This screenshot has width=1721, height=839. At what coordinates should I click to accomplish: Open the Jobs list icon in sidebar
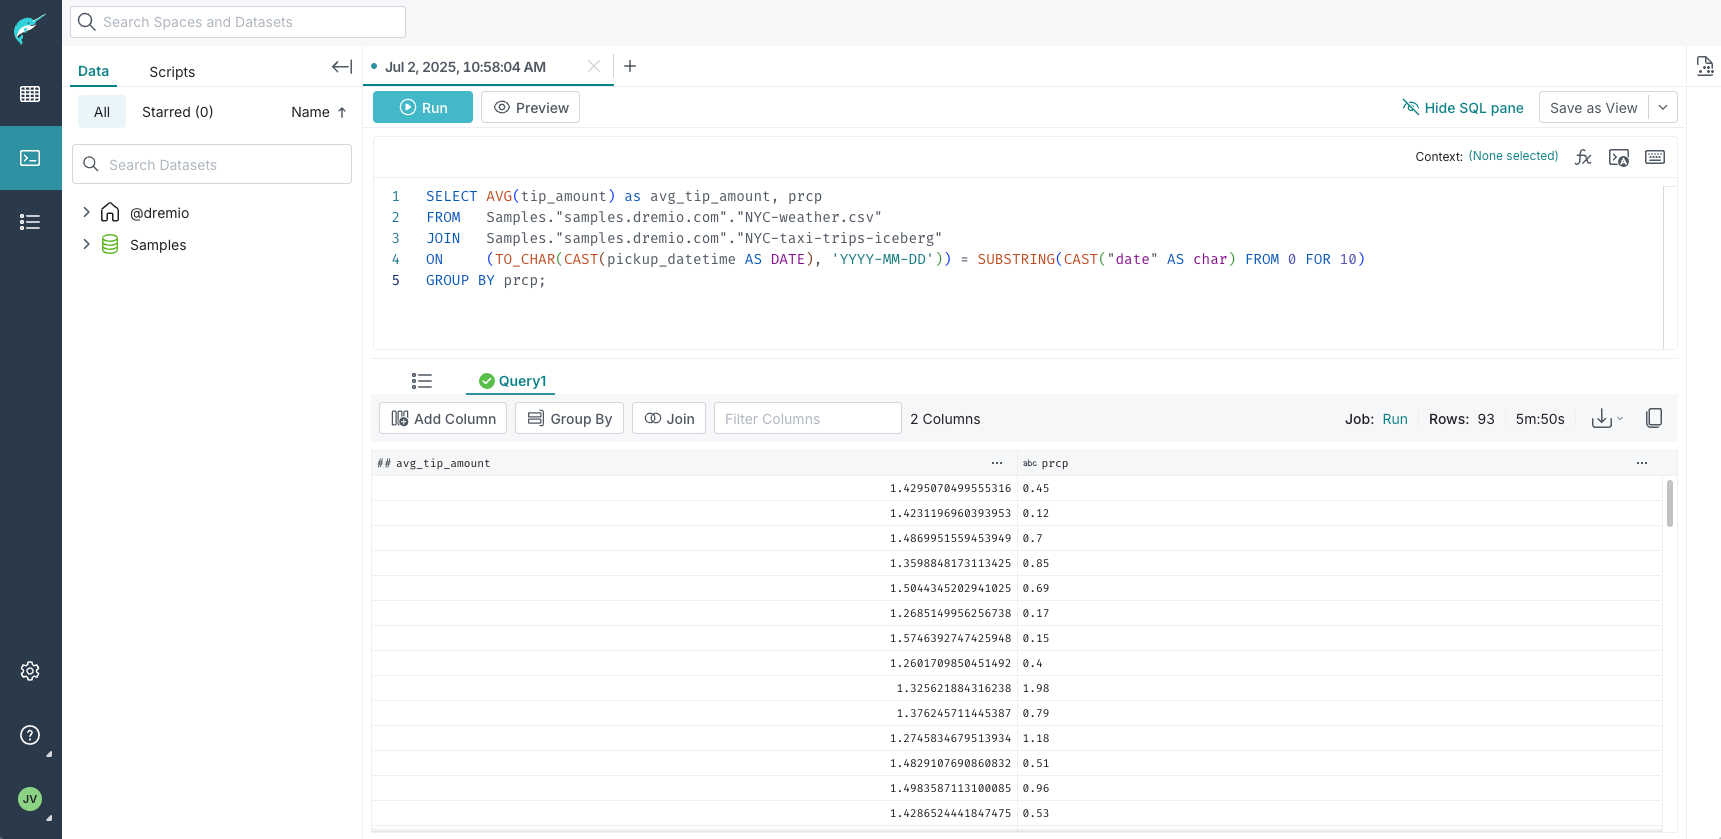click(30, 222)
